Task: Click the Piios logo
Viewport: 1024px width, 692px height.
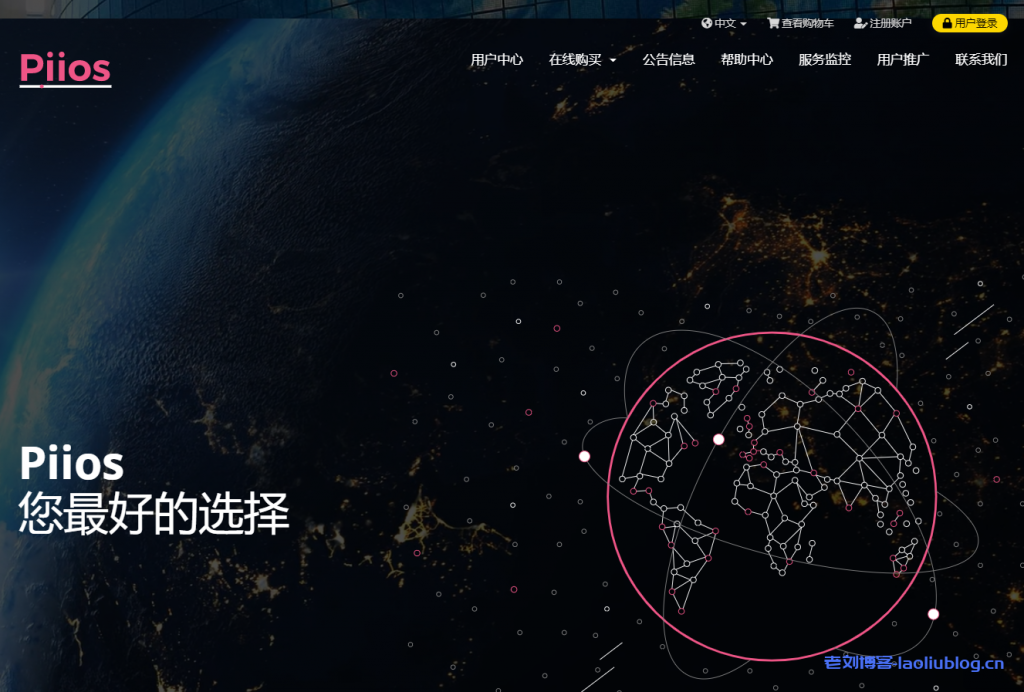Action: click(x=64, y=68)
